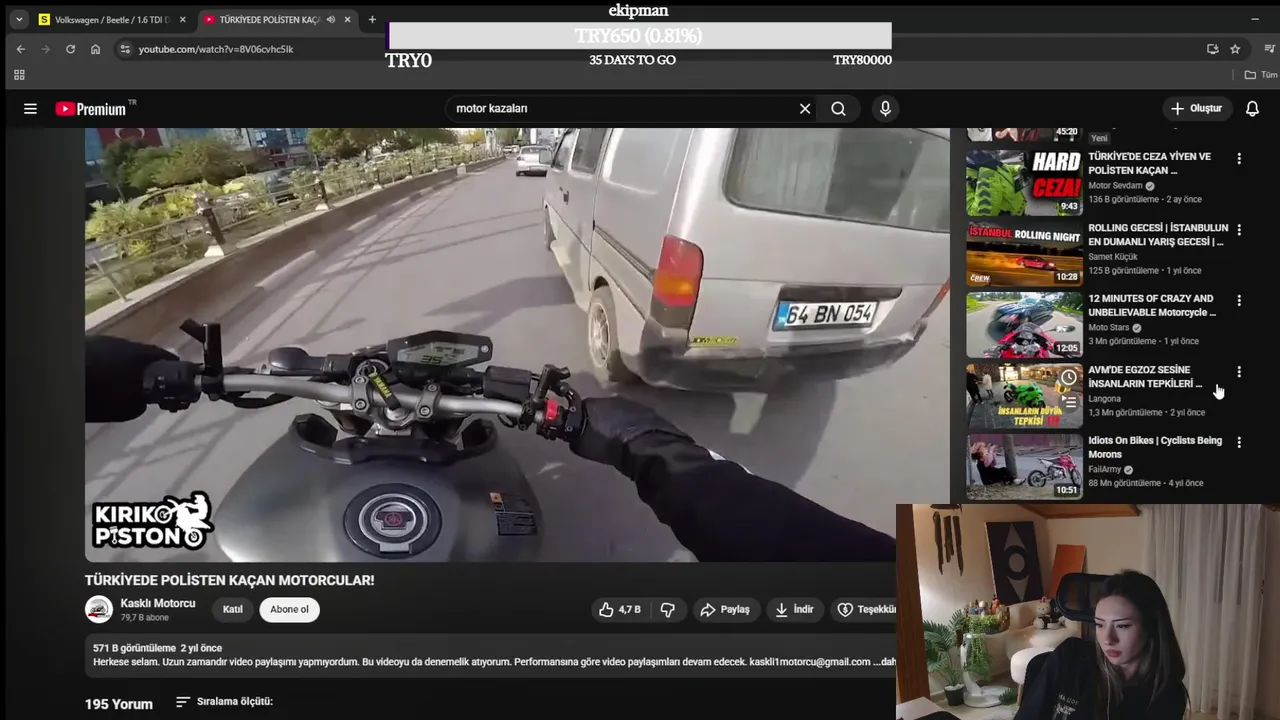
Task: Reload the current page
Action: click(70, 49)
